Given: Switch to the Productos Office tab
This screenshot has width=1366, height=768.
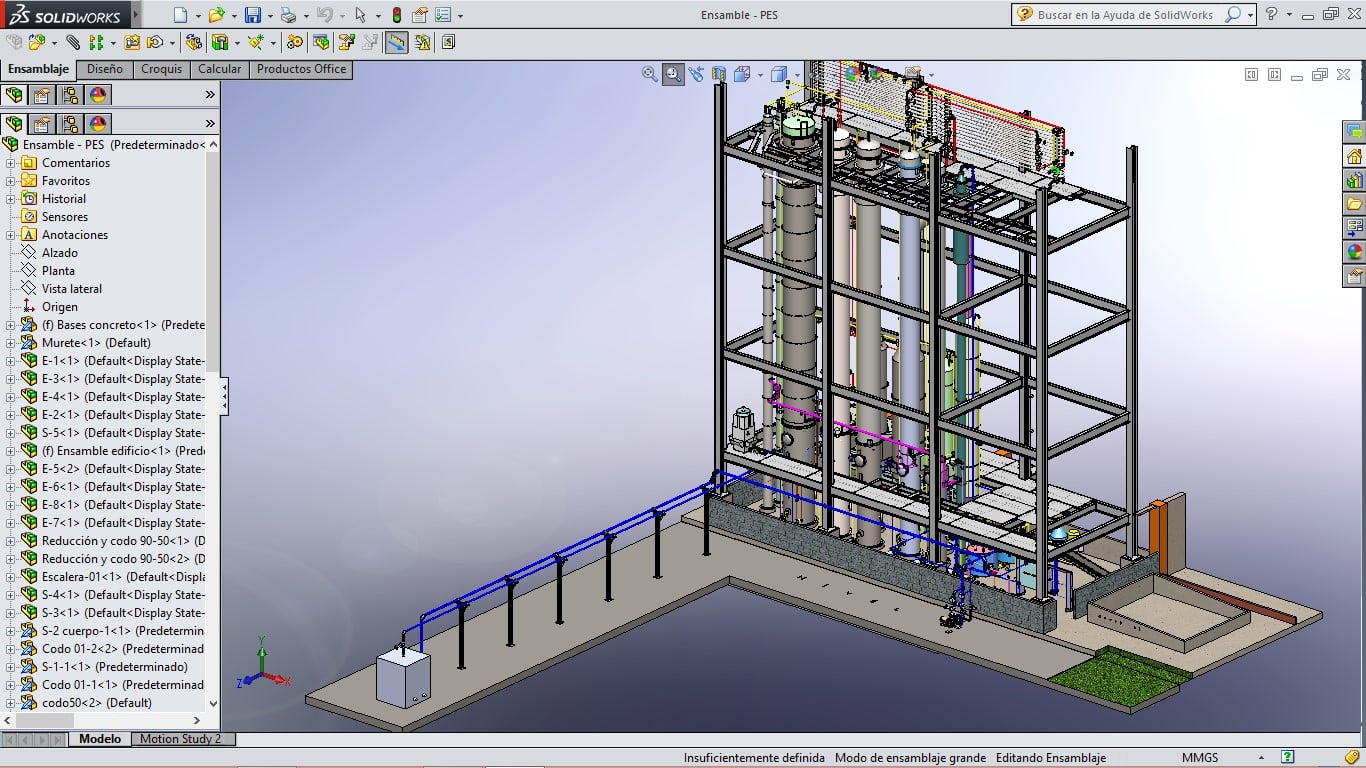Looking at the screenshot, I should 301,69.
